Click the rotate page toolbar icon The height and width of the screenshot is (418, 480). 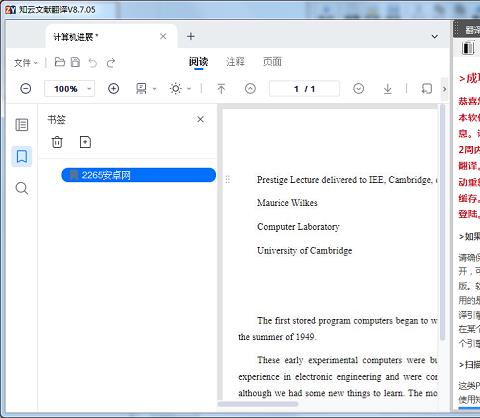tap(427, 89)
